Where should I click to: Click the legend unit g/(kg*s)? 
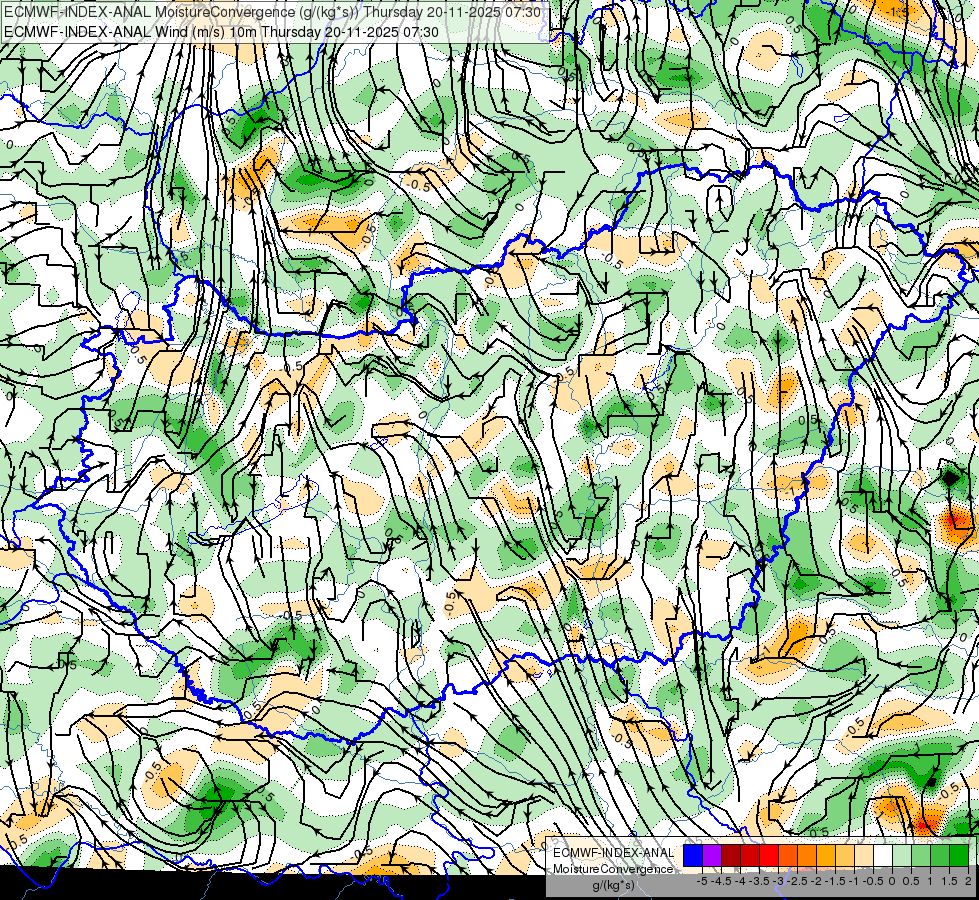coord(613,886)
